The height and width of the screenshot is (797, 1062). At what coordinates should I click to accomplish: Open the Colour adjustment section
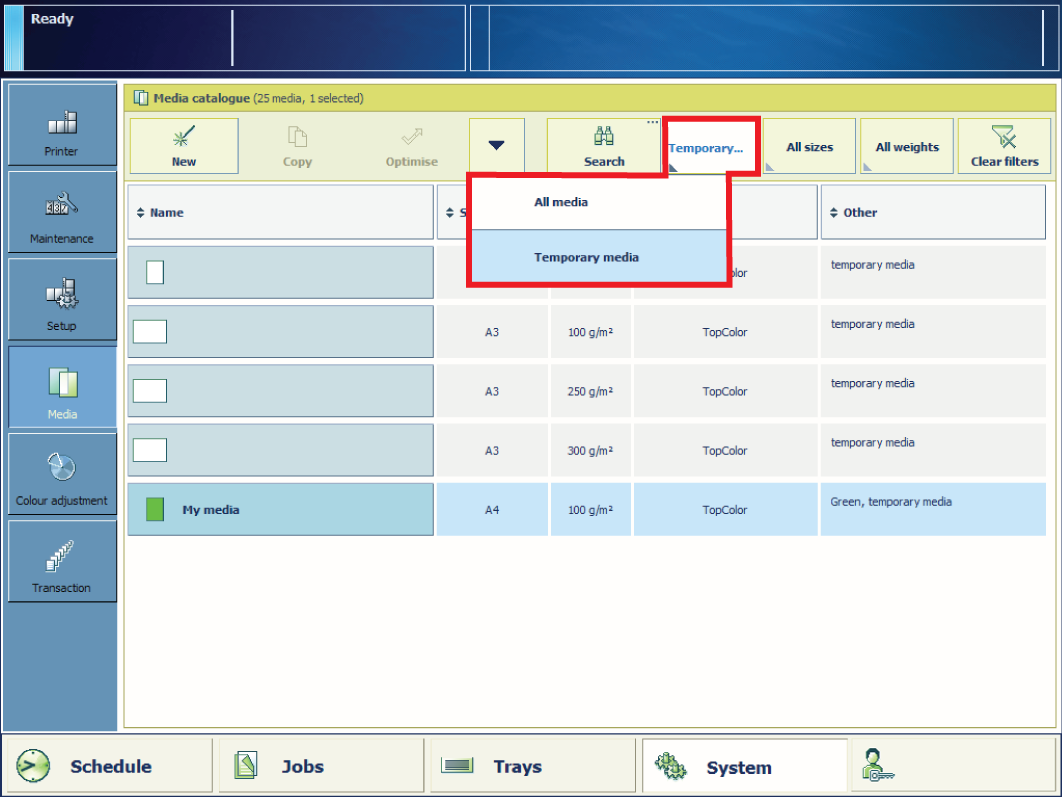tap(61, 476)
